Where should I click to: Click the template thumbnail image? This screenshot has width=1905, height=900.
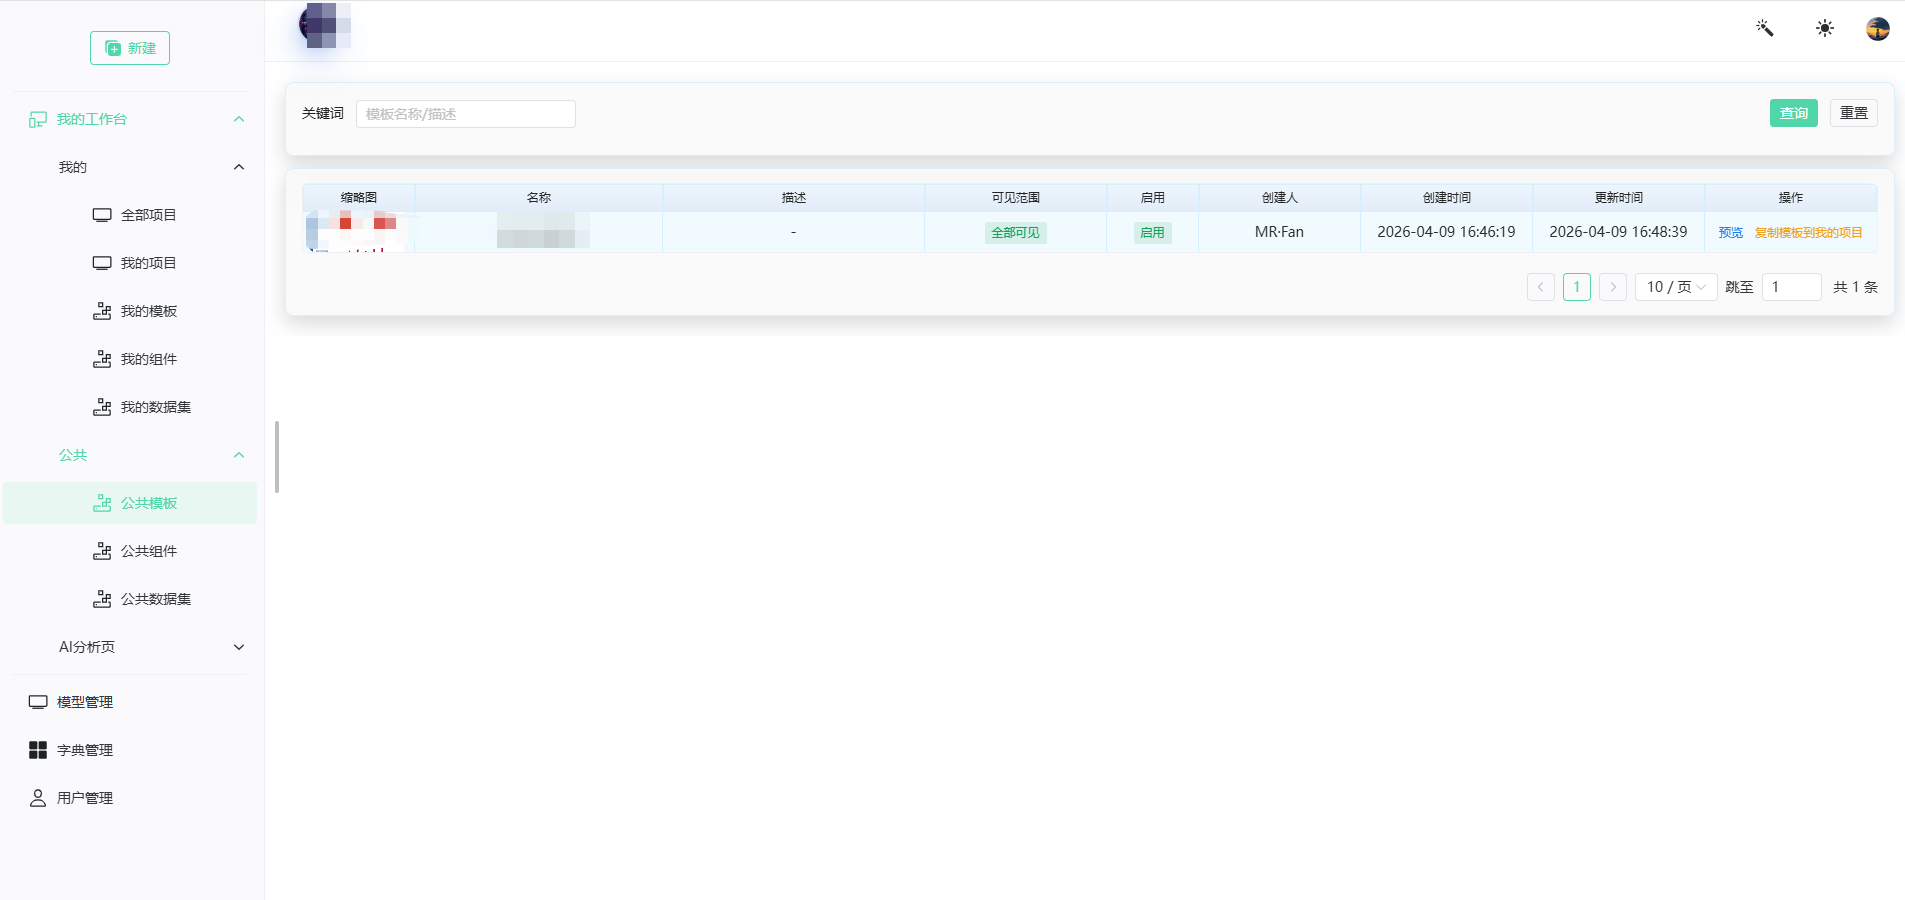tap(358, 232)
